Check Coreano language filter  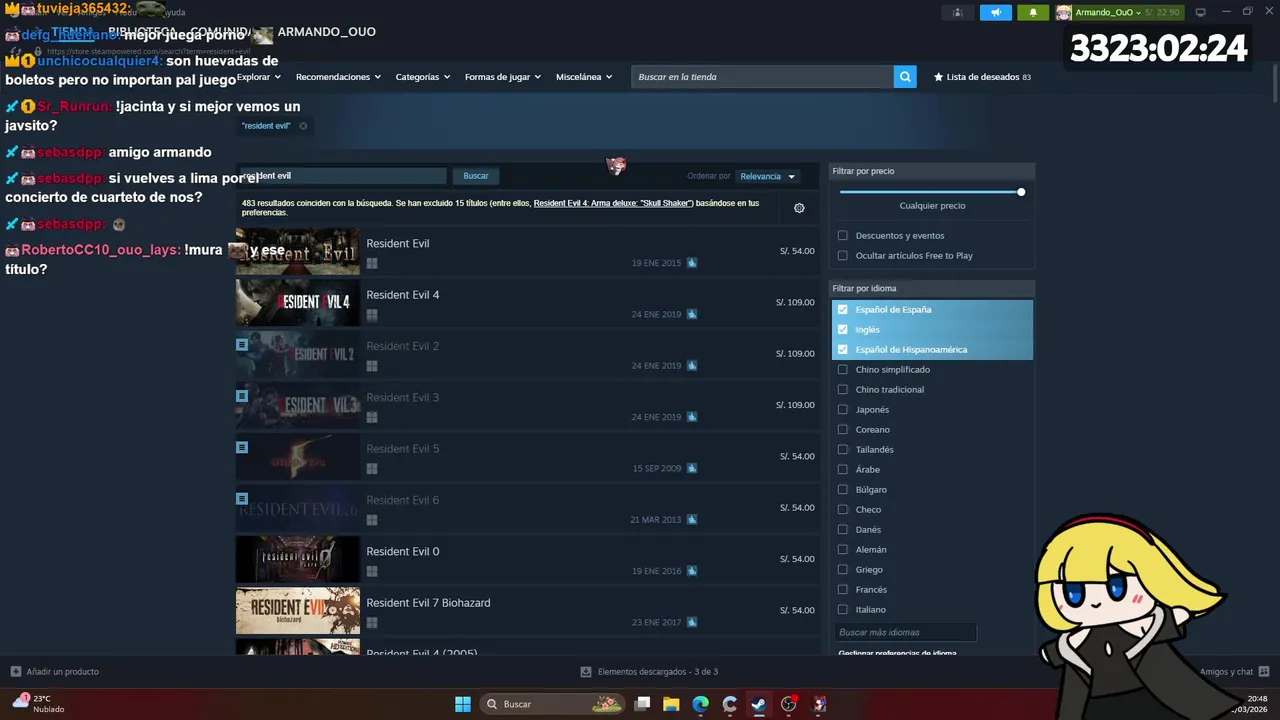tap(843, 430)
